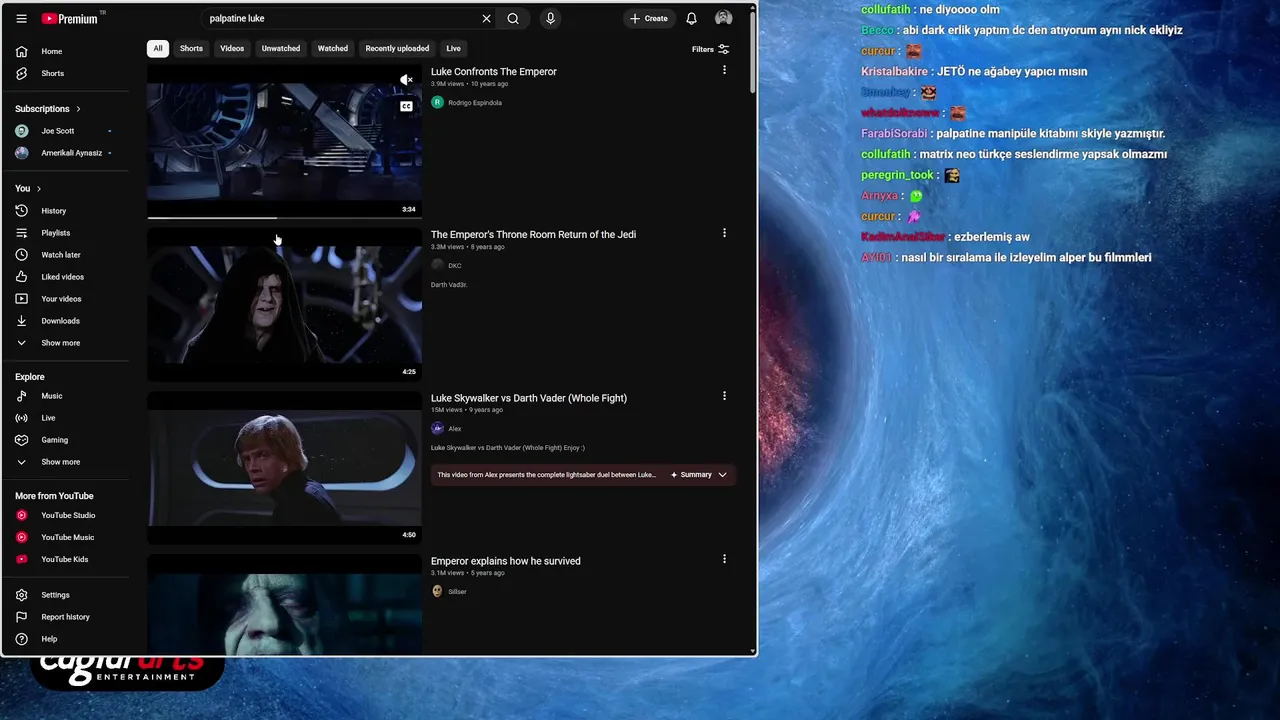This screenshot has width=1280, height=720.
Task: Click the Create button
Action: pos(649,18)
